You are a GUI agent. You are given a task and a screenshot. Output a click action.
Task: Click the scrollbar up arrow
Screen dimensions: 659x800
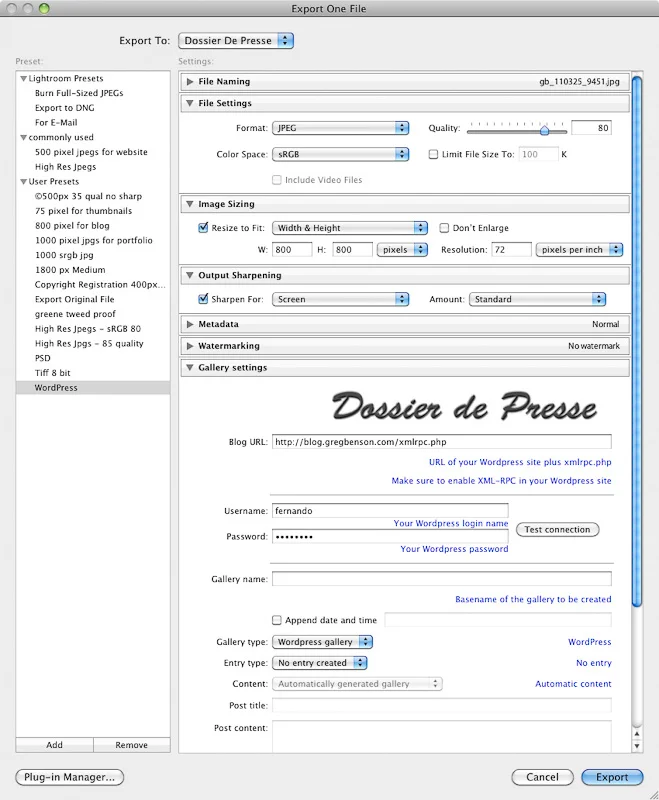(637, 734)
